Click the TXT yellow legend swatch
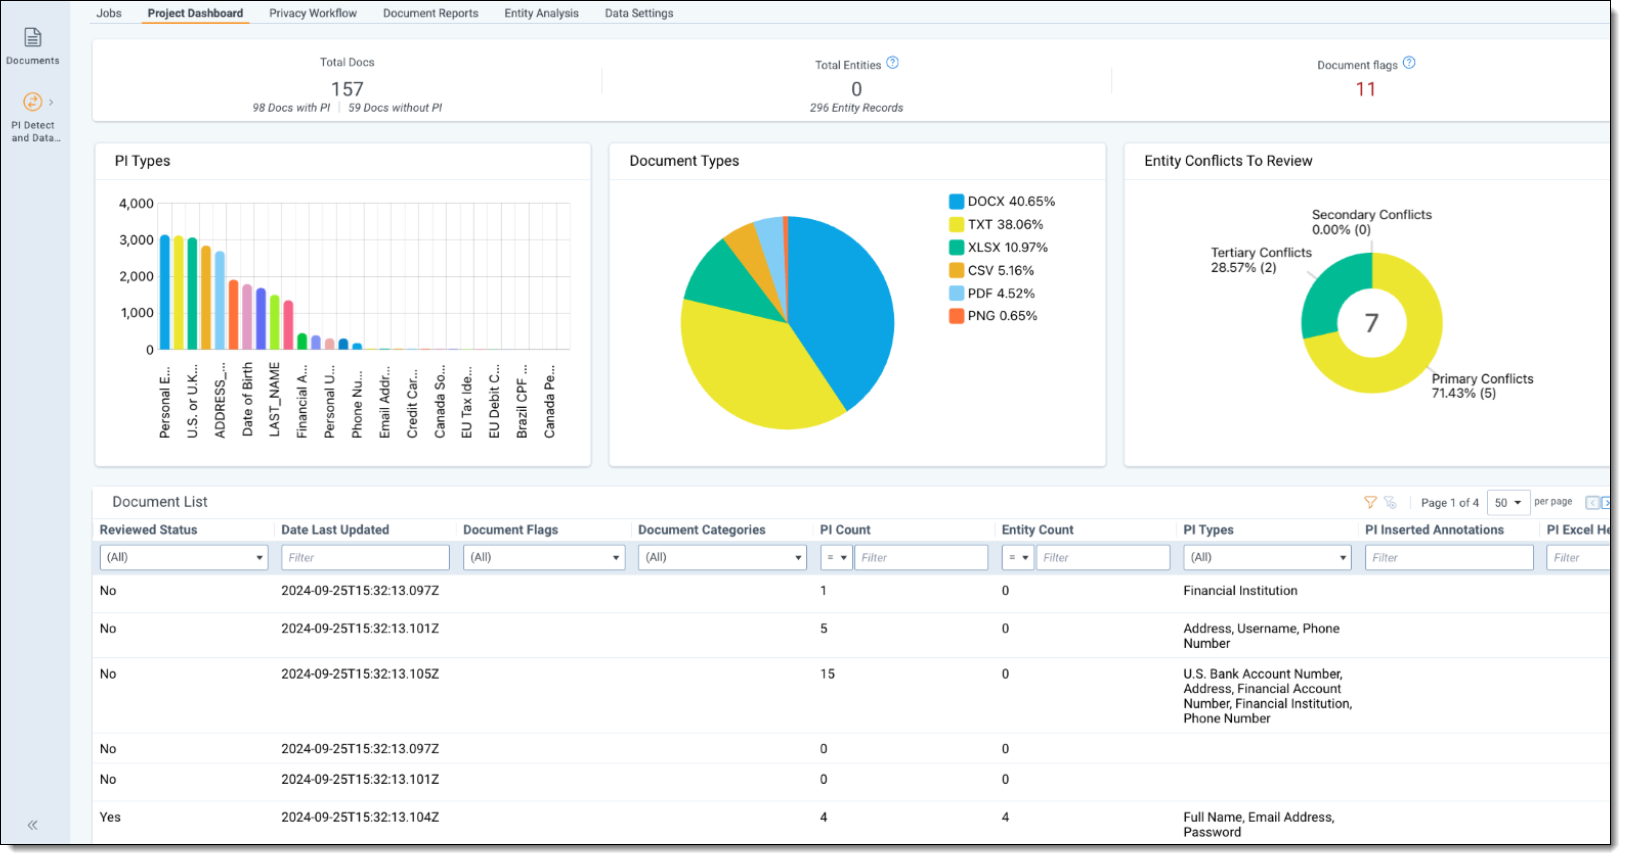 (957, 225)
